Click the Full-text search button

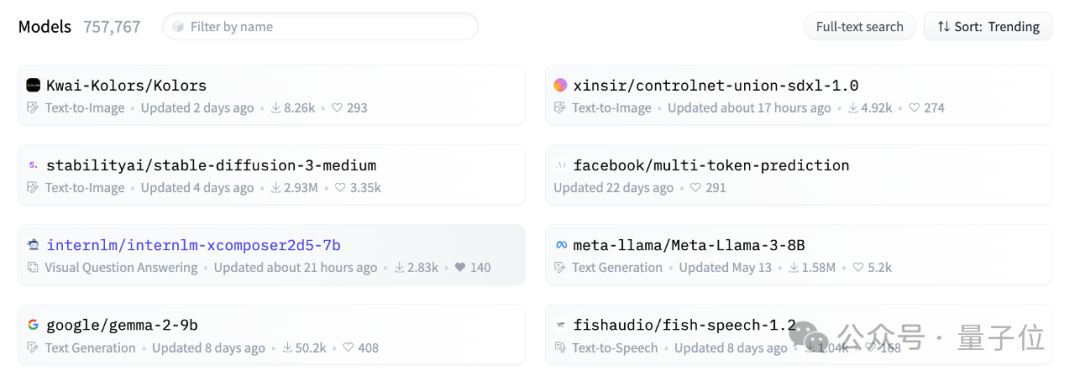click(860, 27)
